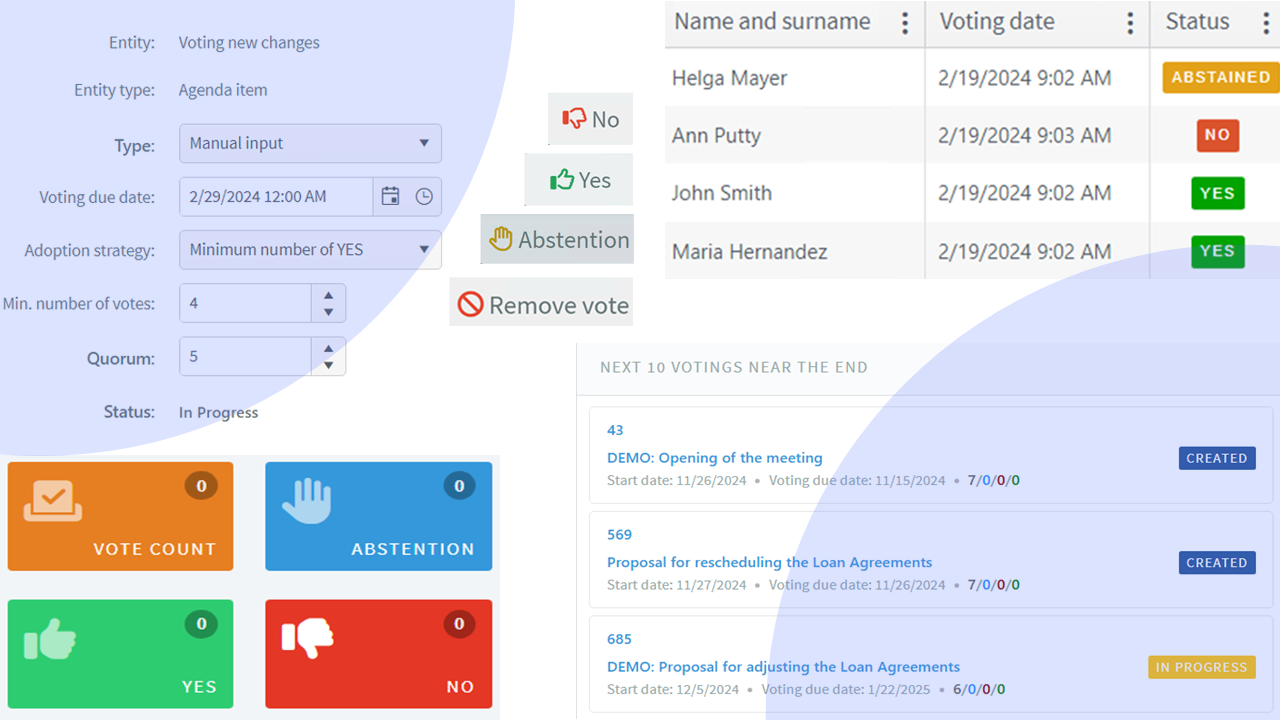Select the Abstention vote button
1280x720 pixels.
coord(557,240)
